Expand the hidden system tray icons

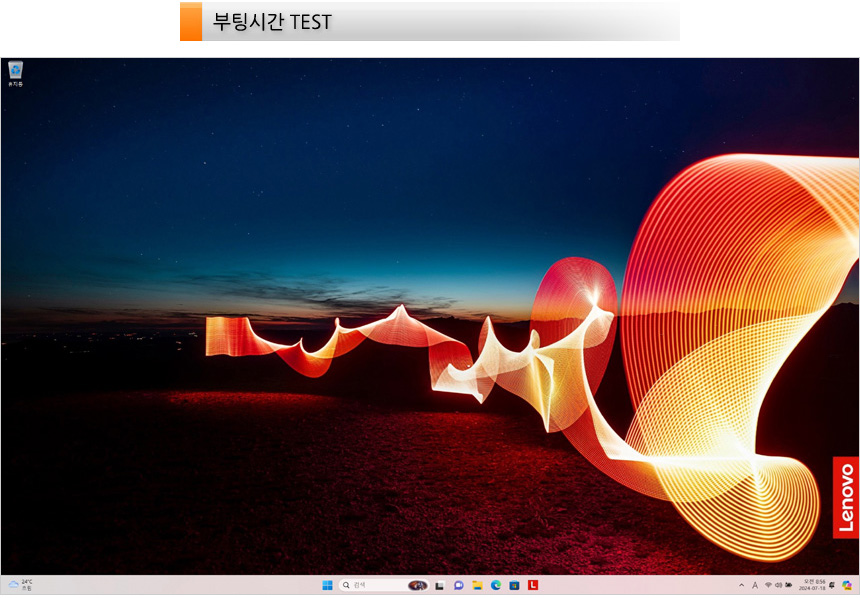(x=741, y=585)
